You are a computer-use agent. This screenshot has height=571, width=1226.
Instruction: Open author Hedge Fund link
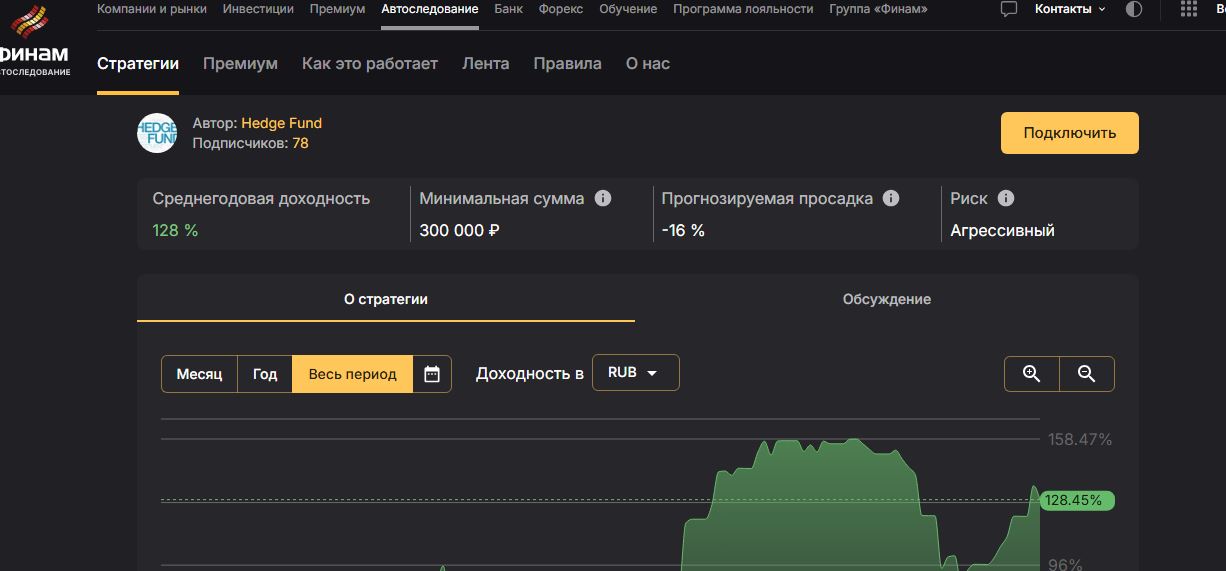[x=281, y=123]
